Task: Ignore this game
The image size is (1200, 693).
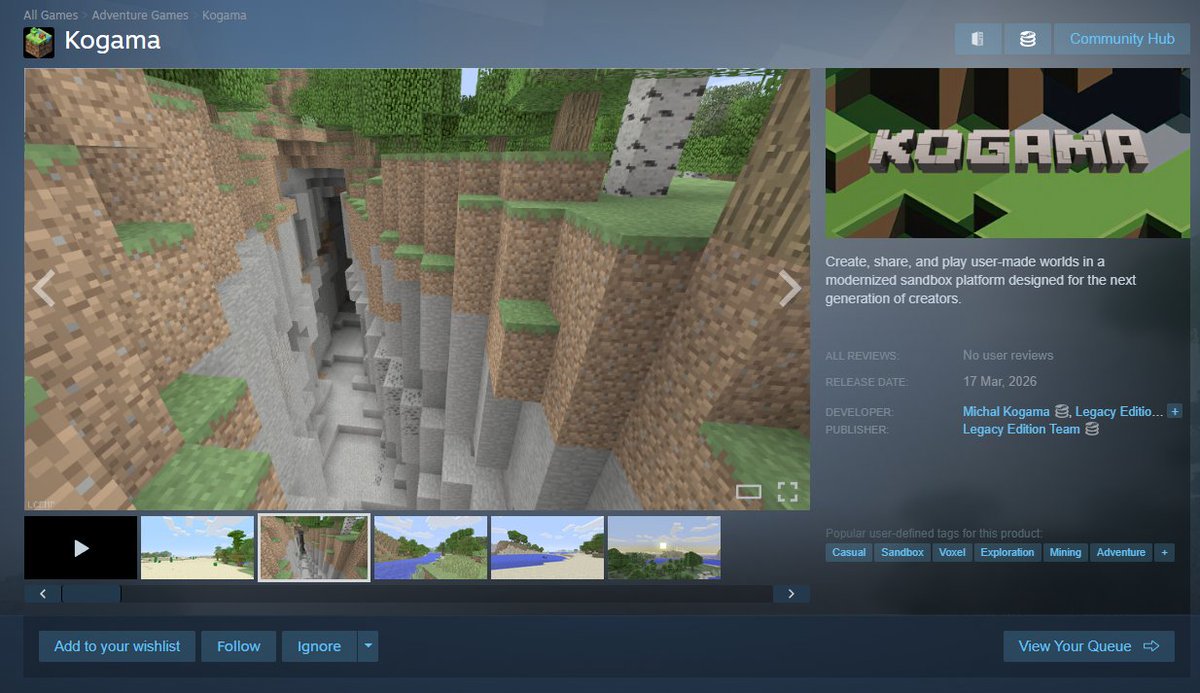Action: click(319, 646)
